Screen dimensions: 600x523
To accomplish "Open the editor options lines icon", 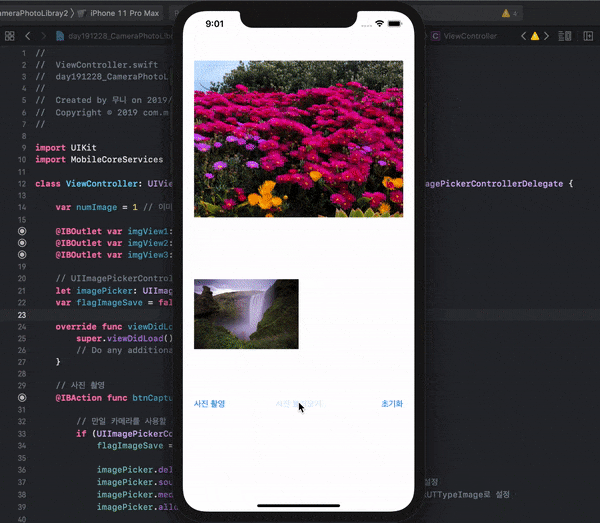I will tap(564, 36).
